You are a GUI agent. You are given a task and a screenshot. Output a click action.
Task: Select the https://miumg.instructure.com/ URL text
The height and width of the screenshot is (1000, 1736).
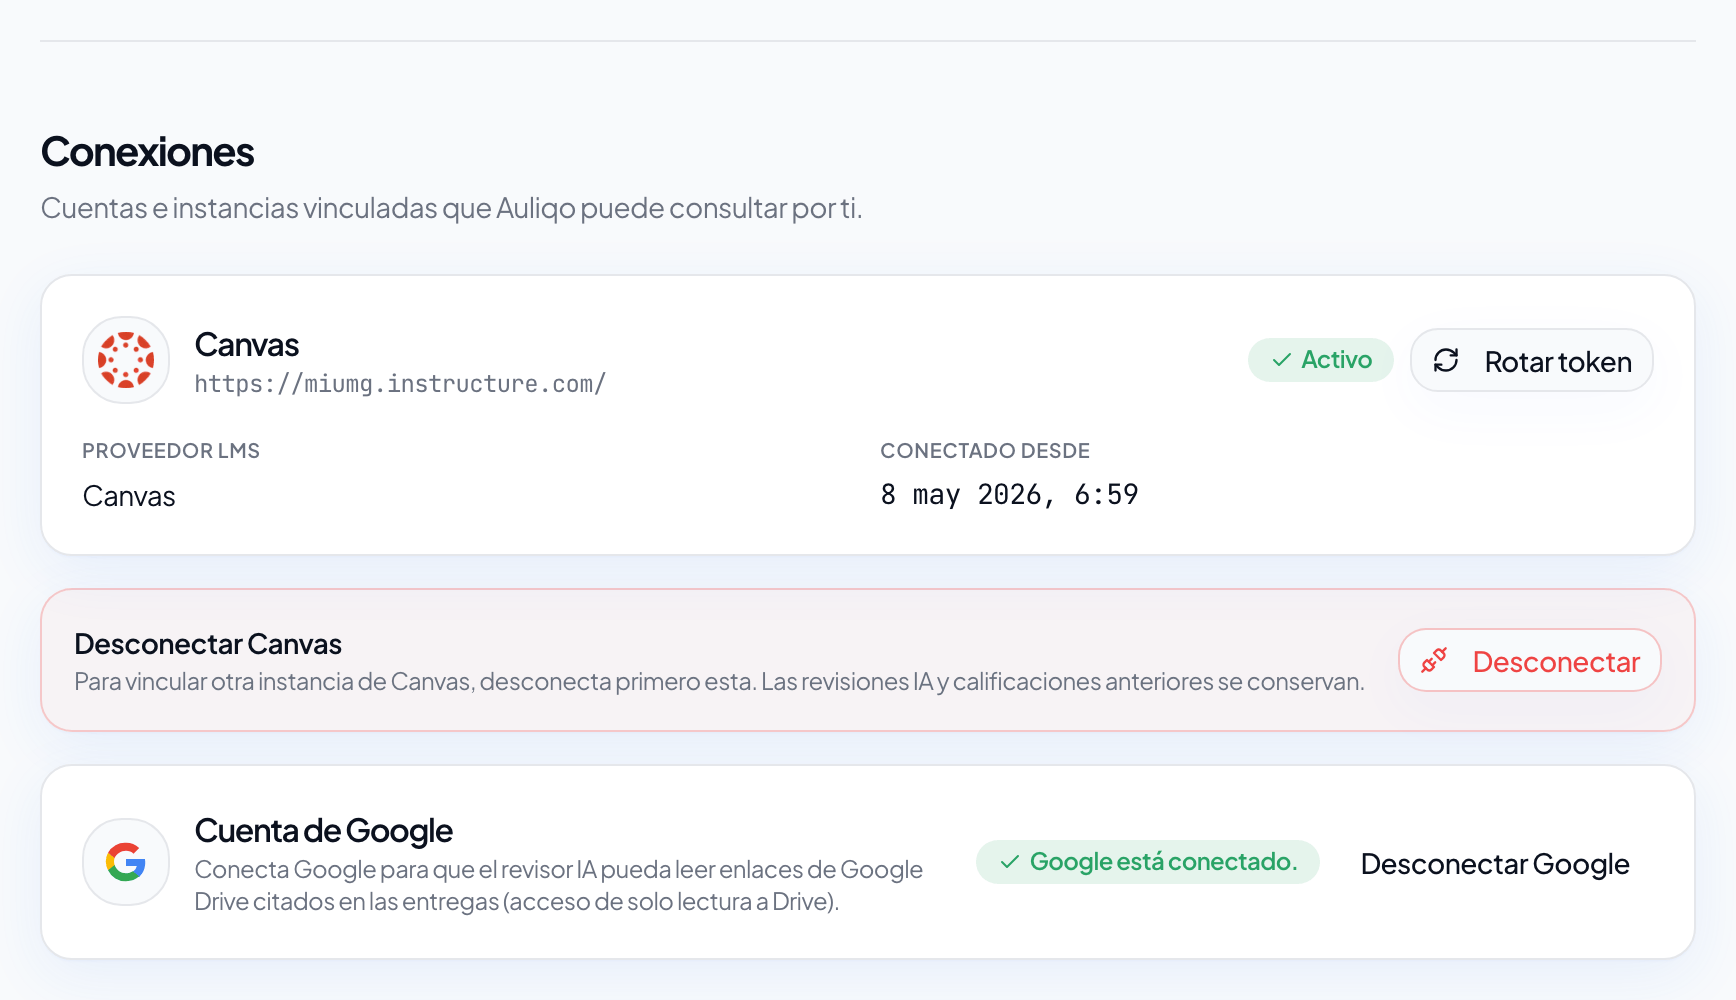pyautogui.click(x=400, y=384)
